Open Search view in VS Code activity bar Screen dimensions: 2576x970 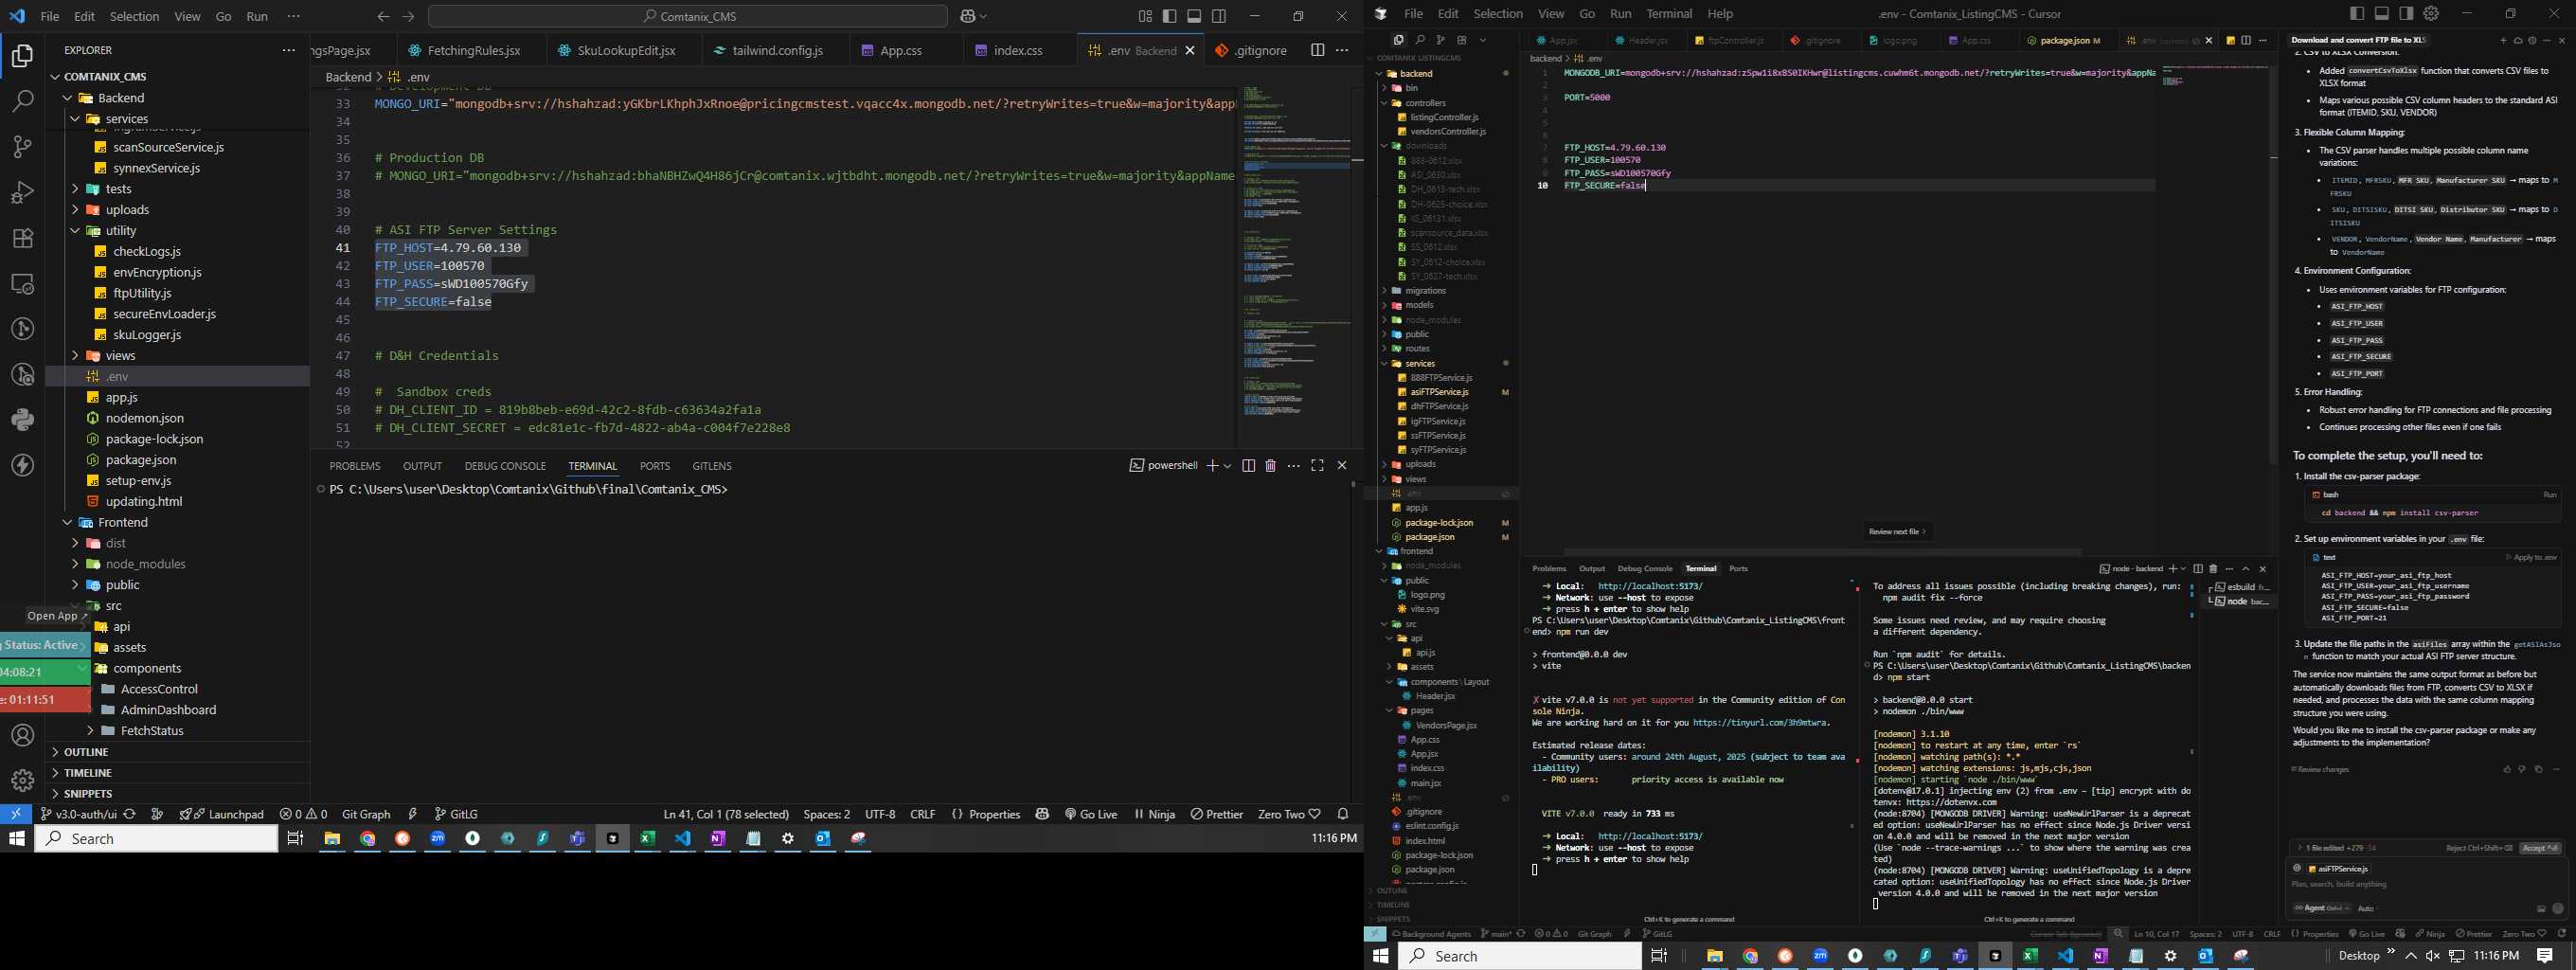point(22,101)
